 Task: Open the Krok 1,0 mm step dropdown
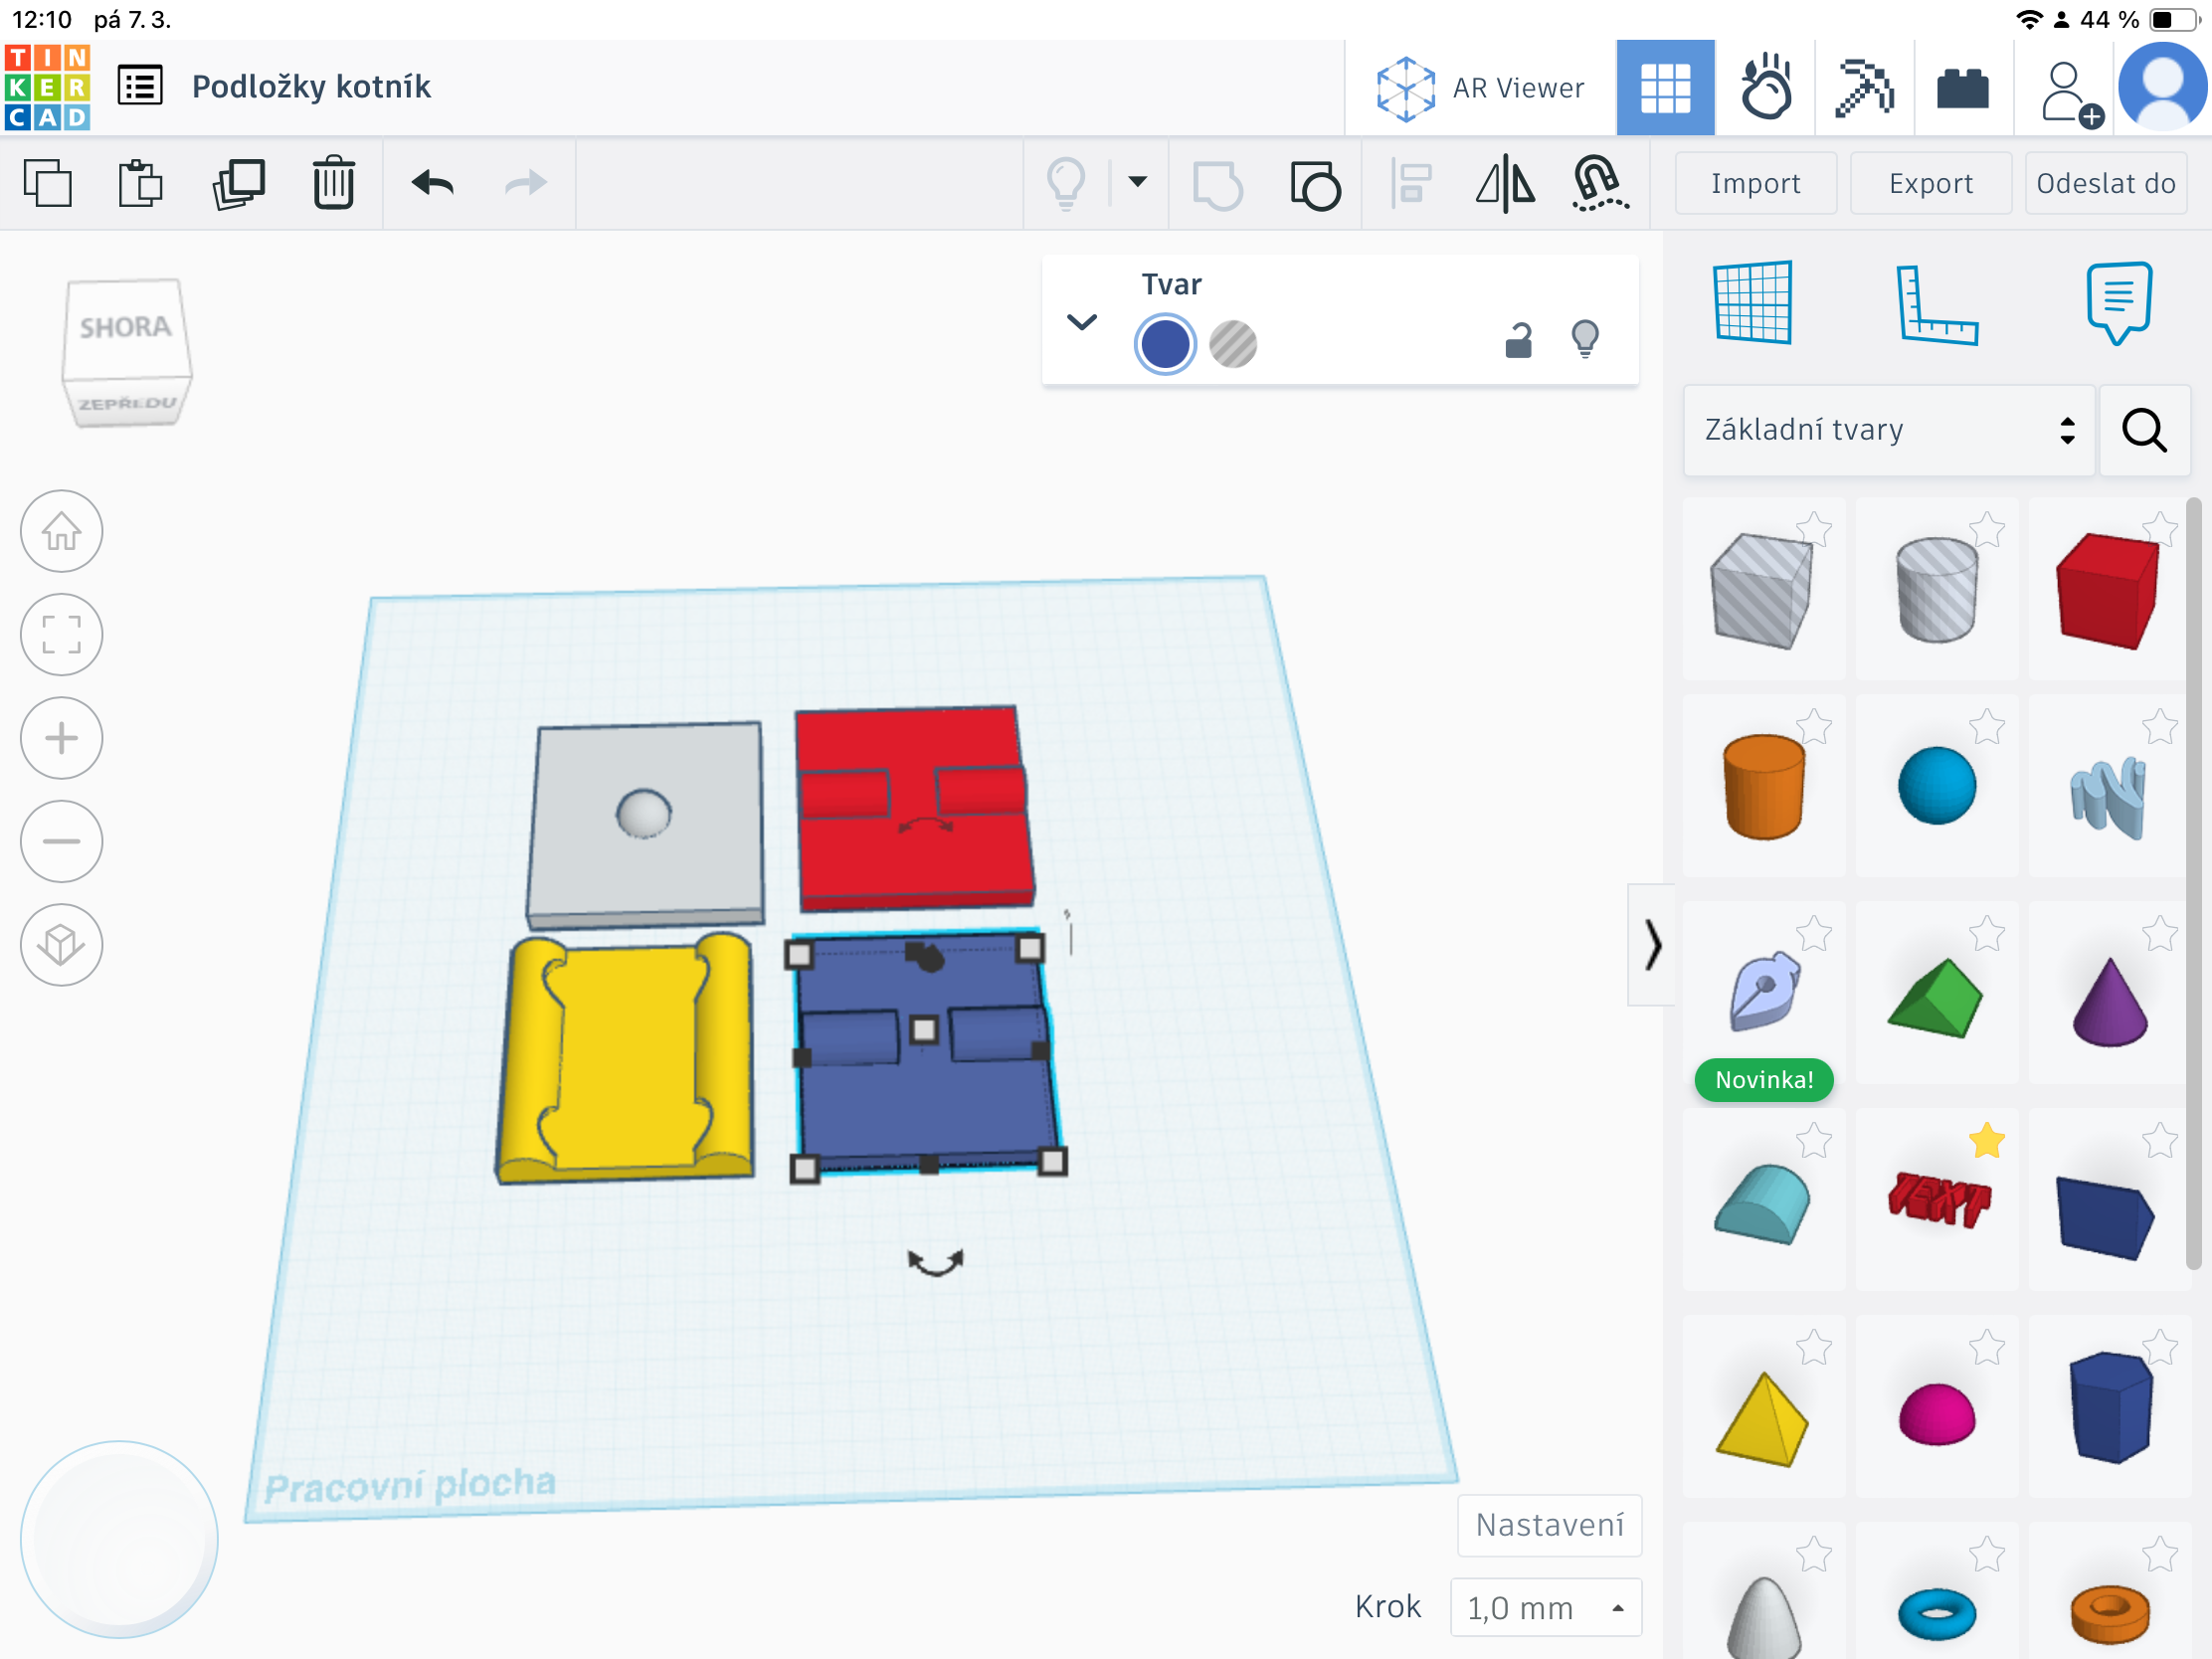pos(1546,1607)
